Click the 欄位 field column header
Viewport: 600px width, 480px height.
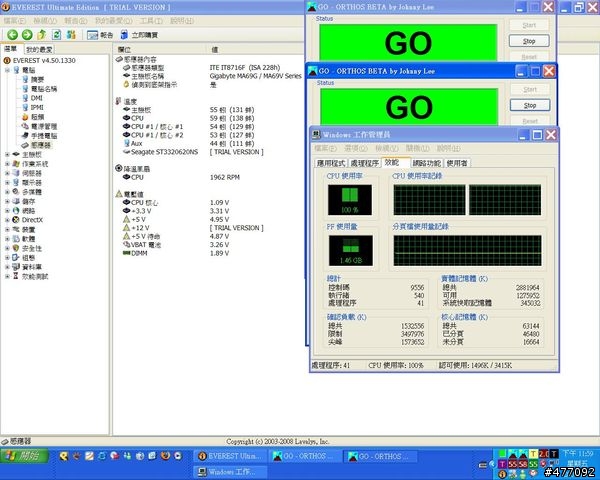tap(162, 49)
